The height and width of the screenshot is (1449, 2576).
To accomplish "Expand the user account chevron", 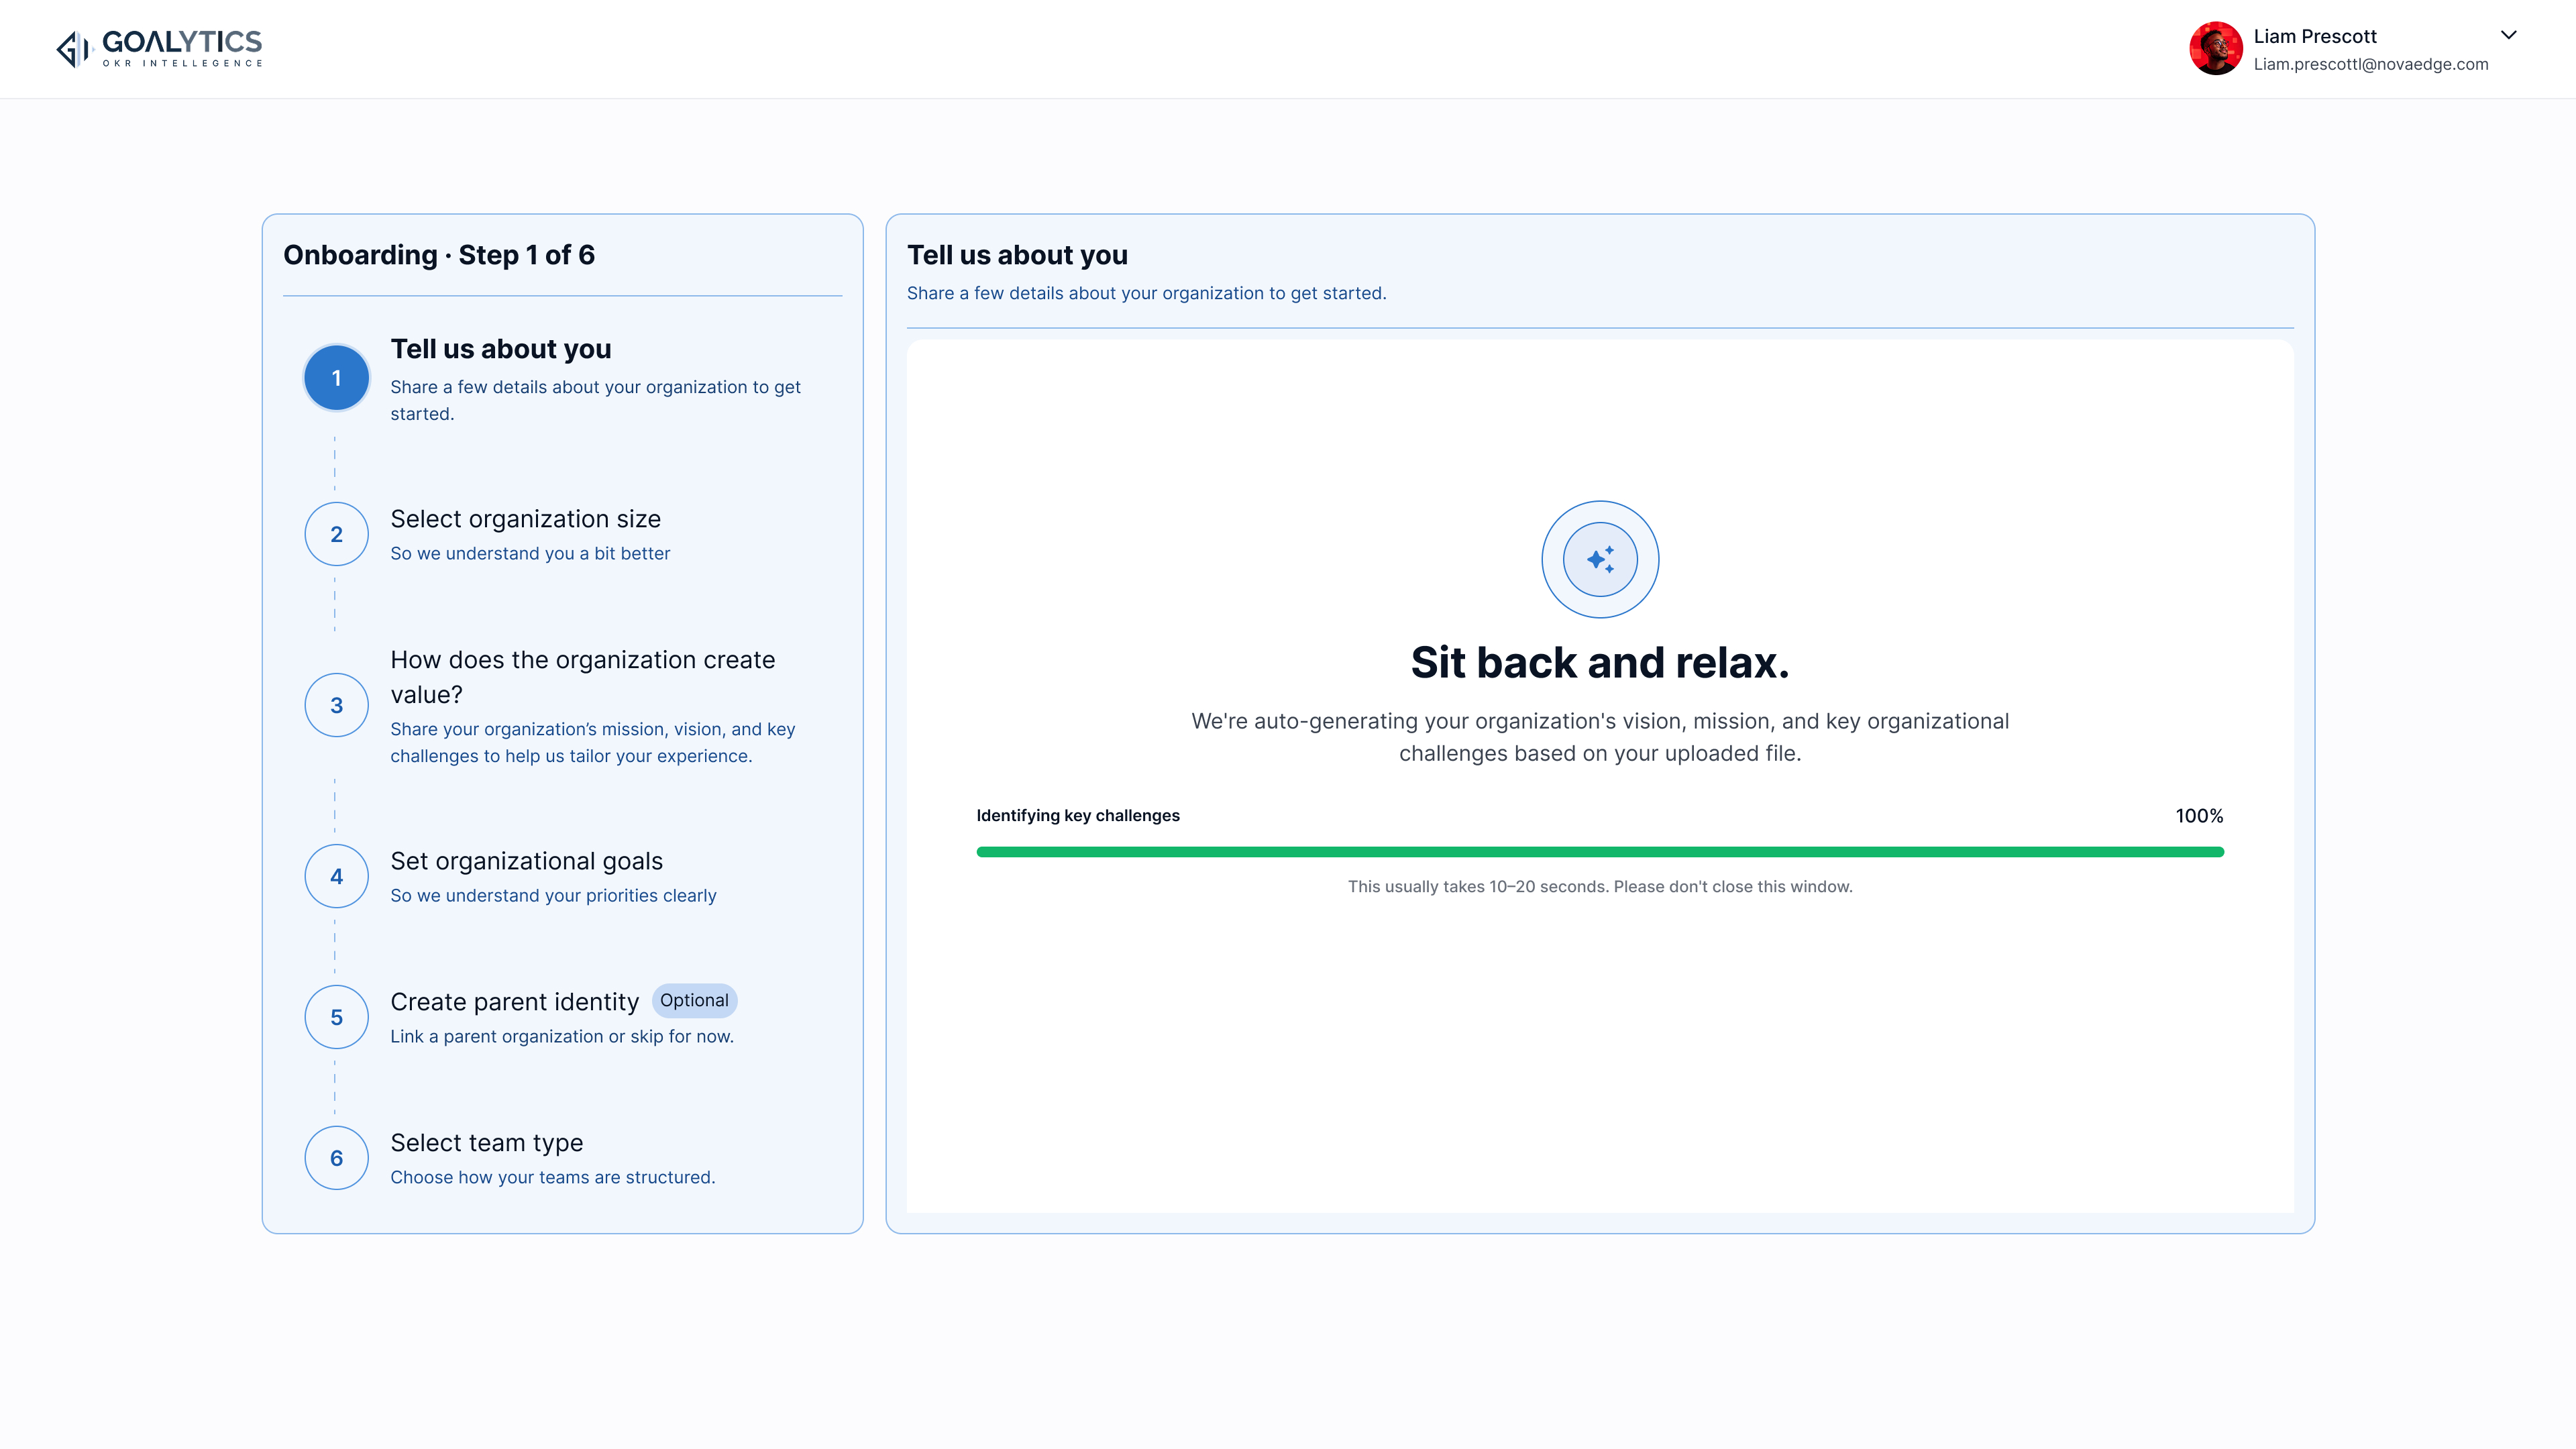I will [x=2508, y=35].
